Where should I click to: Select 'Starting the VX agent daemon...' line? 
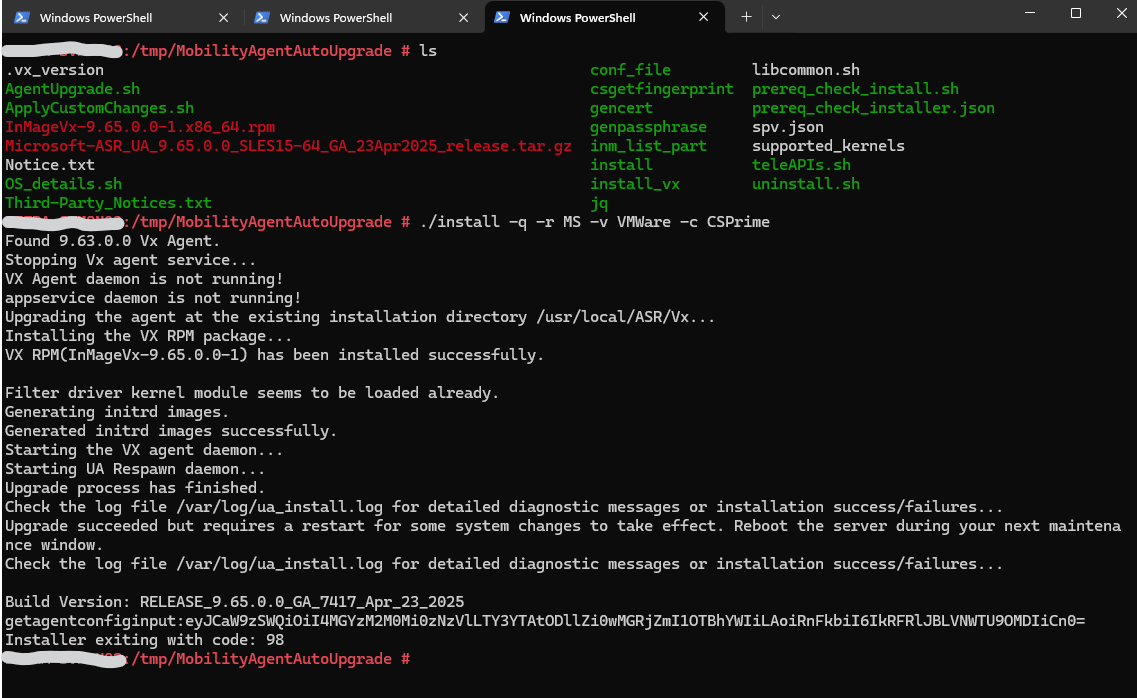[x=144, y=449]
